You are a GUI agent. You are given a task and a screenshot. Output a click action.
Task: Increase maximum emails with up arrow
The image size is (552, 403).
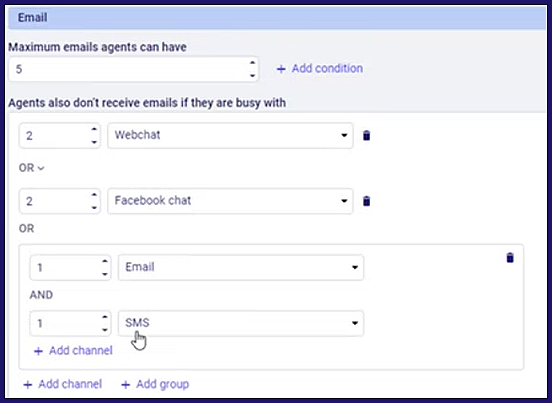point(252,63)
